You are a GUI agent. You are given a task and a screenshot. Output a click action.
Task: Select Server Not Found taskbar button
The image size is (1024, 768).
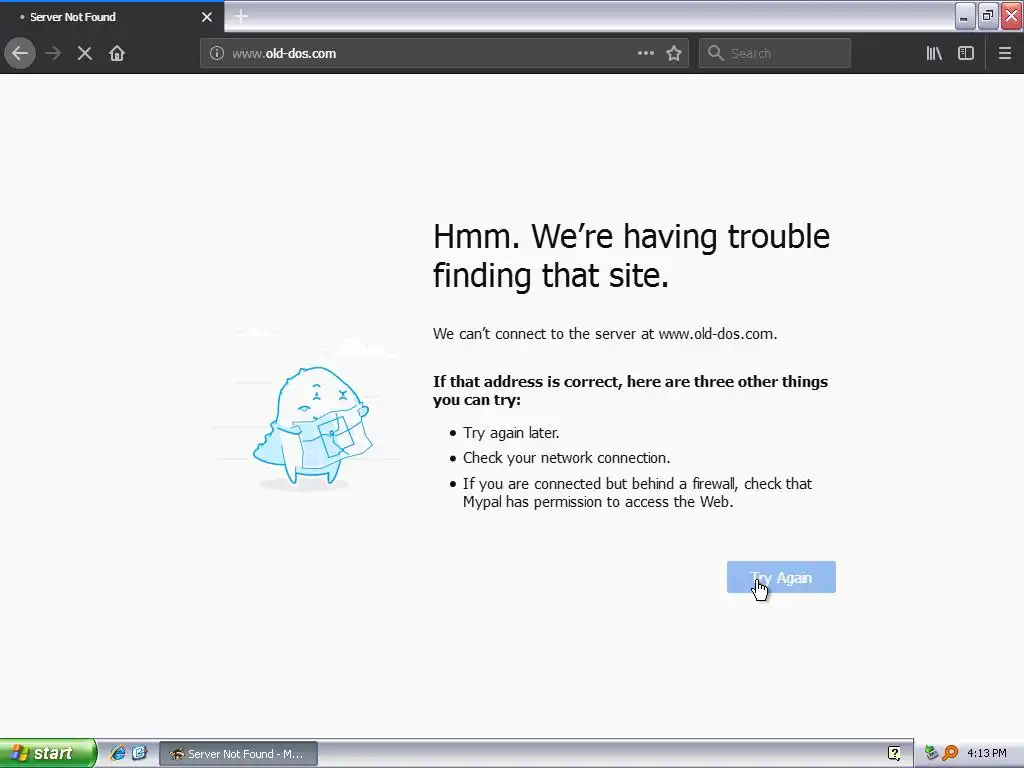click(238, 754)
